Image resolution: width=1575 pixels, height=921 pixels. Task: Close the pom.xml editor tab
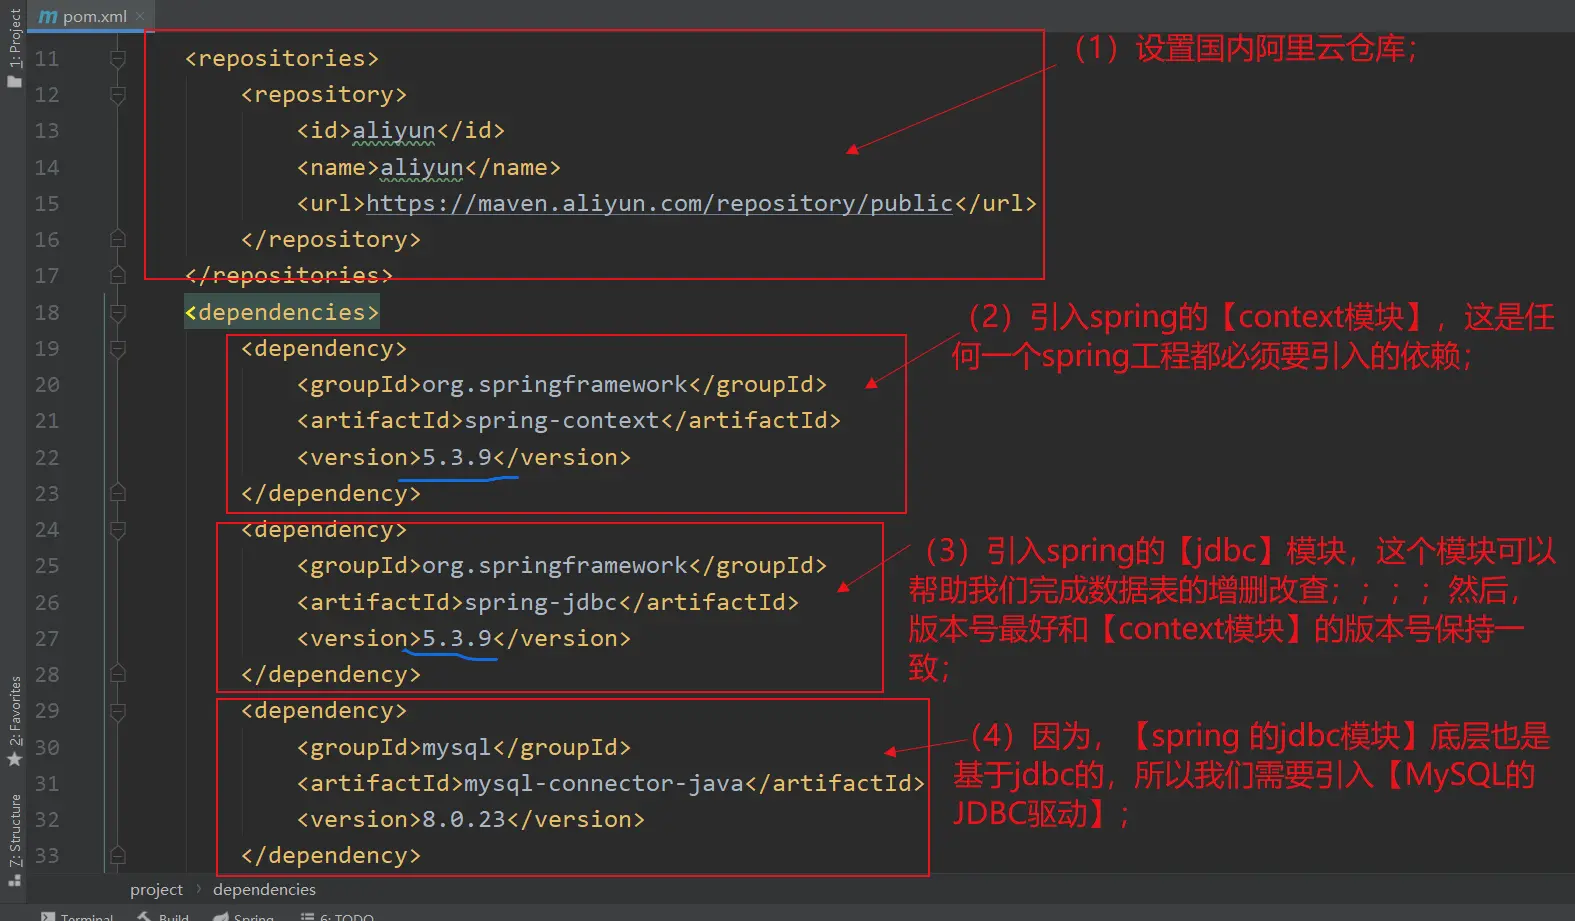coord(140,16)
